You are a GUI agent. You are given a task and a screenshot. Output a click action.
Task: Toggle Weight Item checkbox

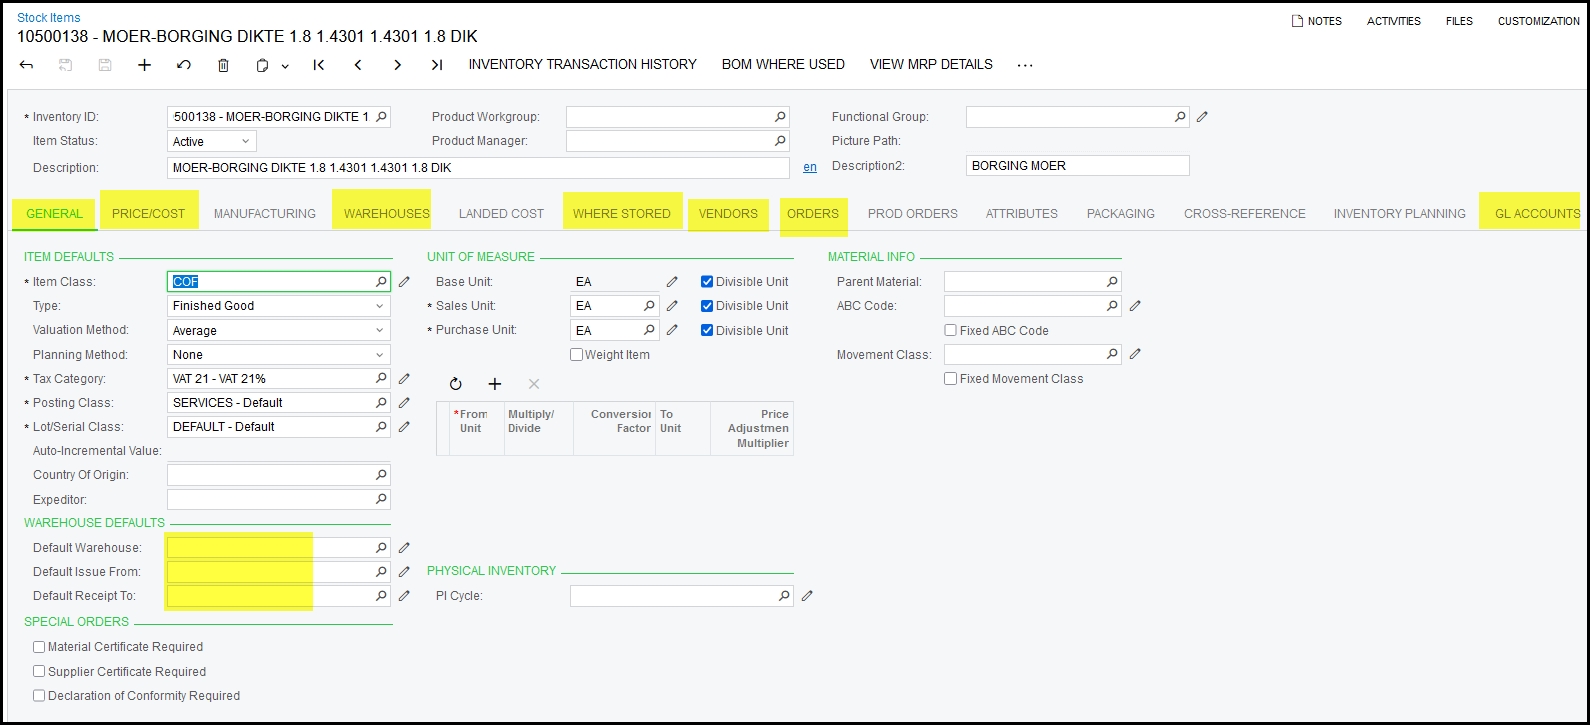click(577, 355)
